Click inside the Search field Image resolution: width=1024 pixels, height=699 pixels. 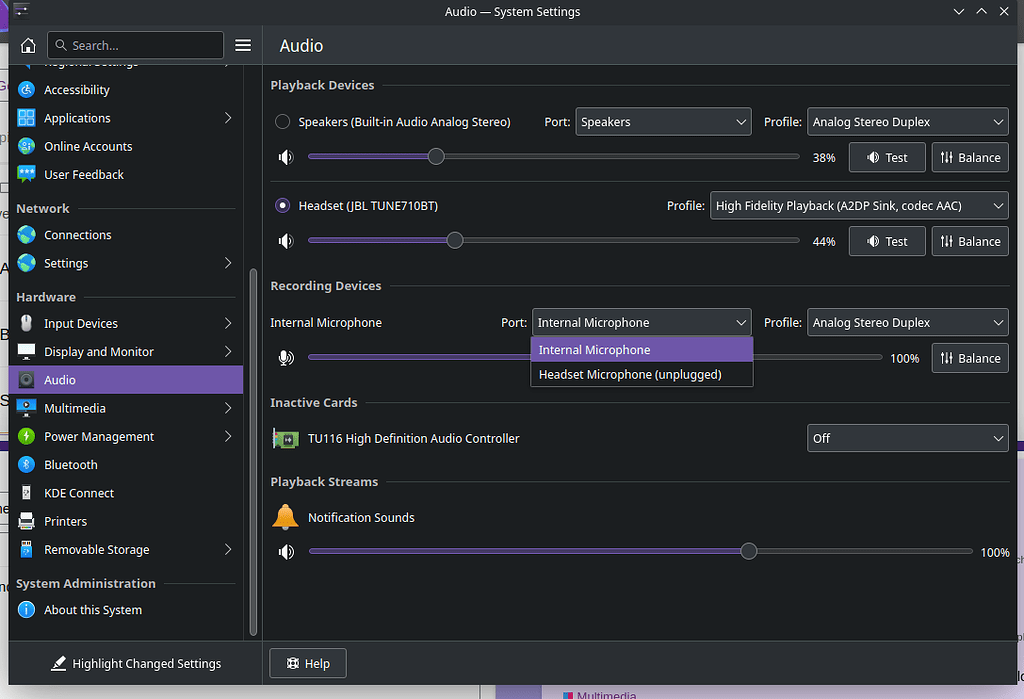point(135,45)
